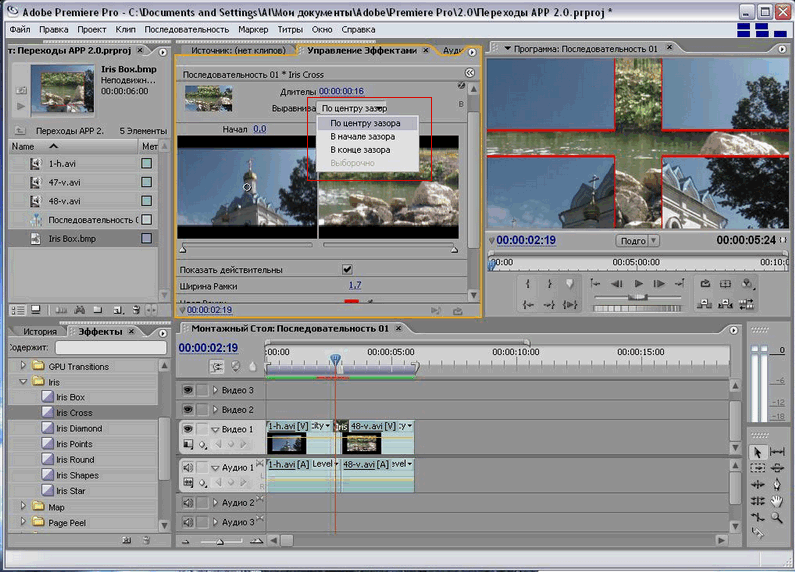Collapse the Видео 1 track triangle
The width and height of the screenshot is (795, 572).
coord(215,430)
